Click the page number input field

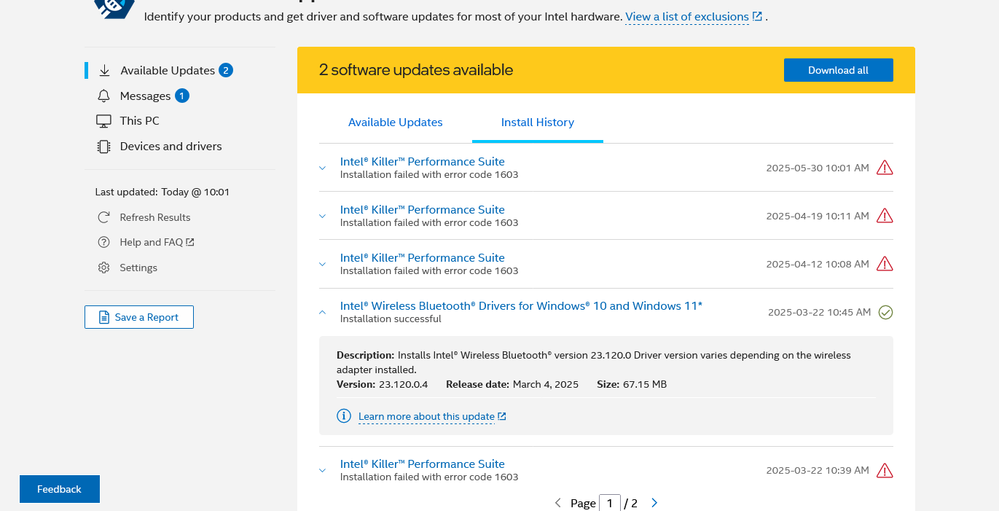pos(610,503)
